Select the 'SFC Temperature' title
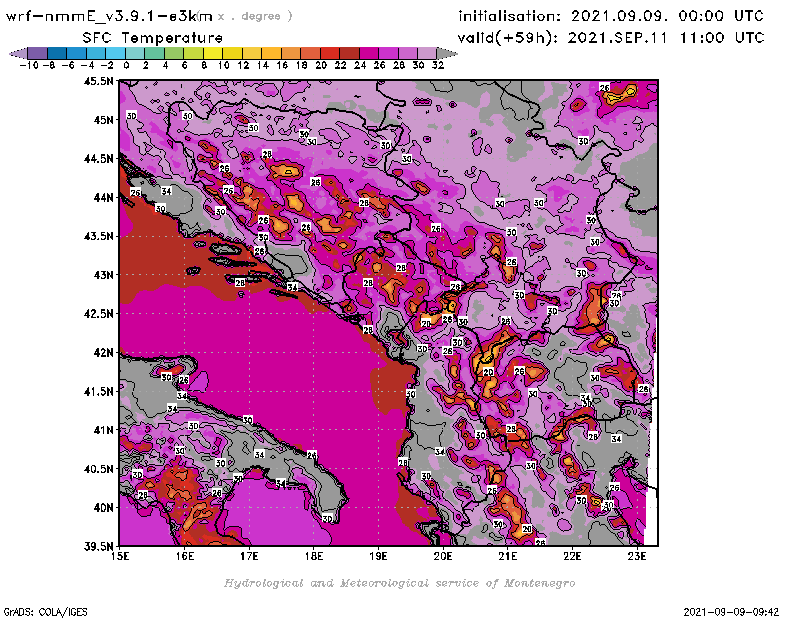Viewport: 800px width, 618px height. pos(153,38)
